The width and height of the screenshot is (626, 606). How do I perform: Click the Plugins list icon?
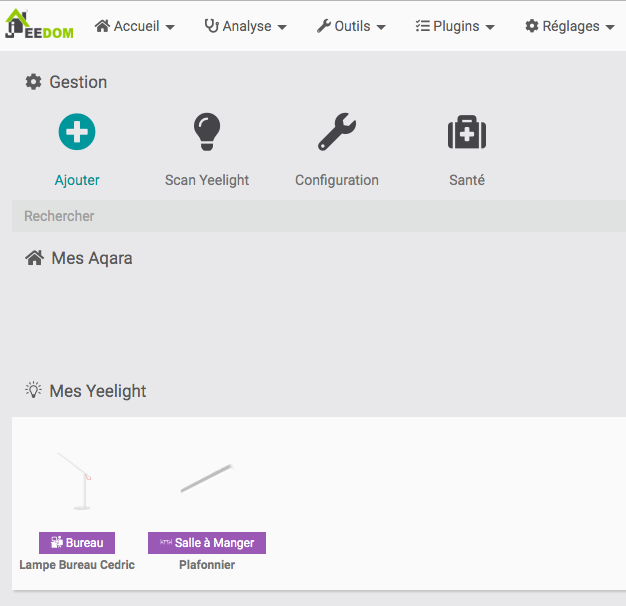point(422,26)
